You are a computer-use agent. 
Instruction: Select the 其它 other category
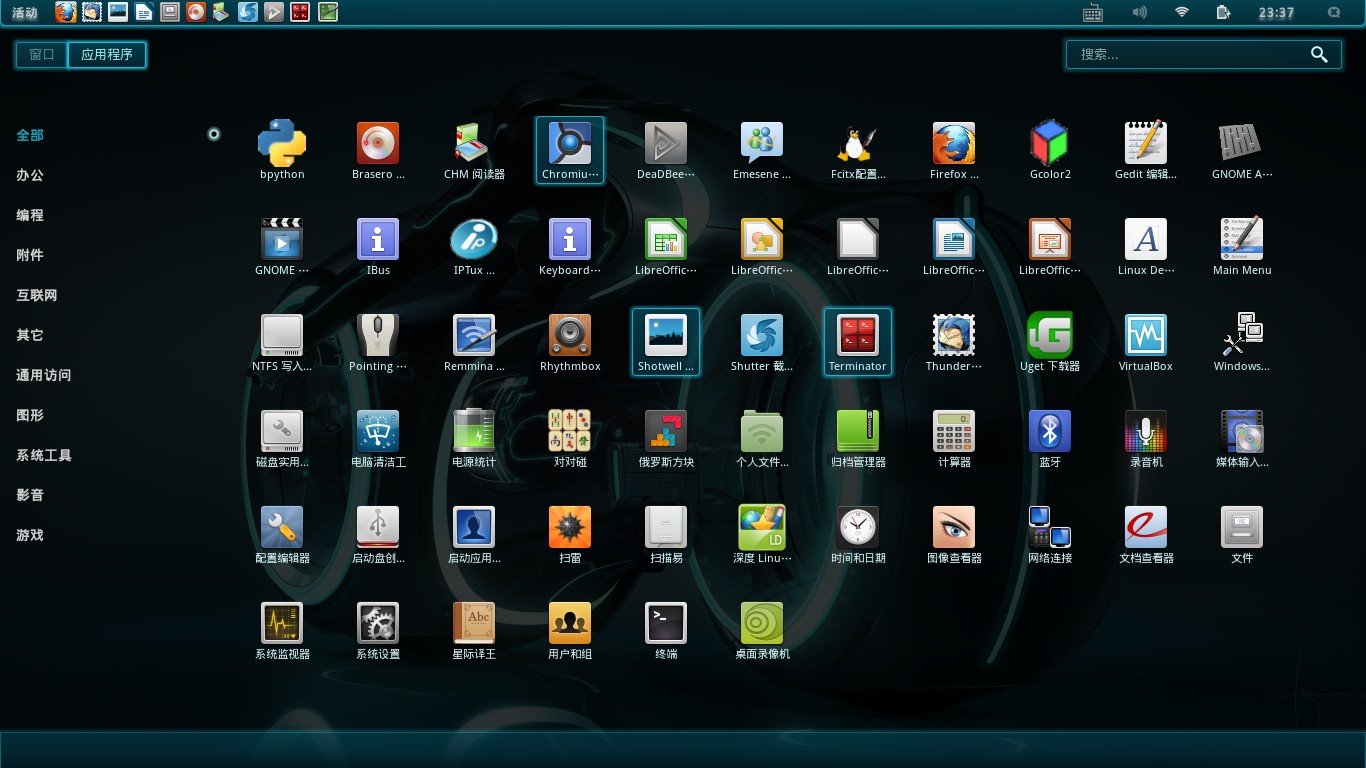pyautogui.click(x=30, y=335)
